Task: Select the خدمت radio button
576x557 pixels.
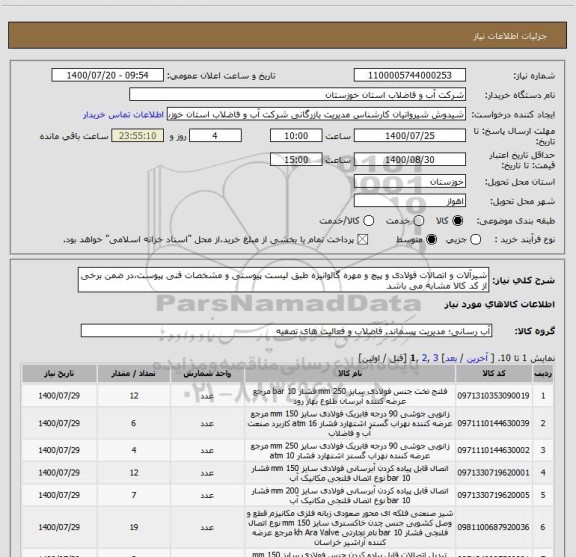Action: pos(419,220)
